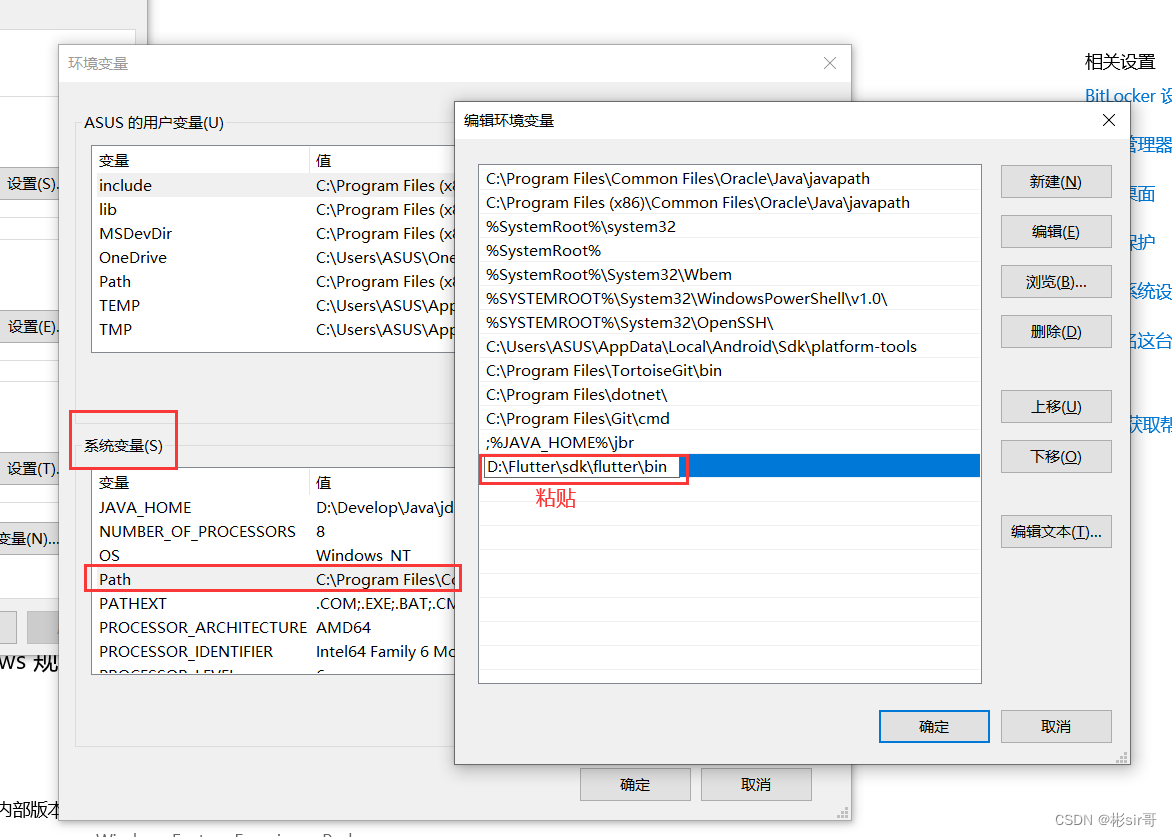Image resolution: width=1172 pixels, height=837 pixels.
Task: Select the OneDrive user variable
Action: click(274, 257)
